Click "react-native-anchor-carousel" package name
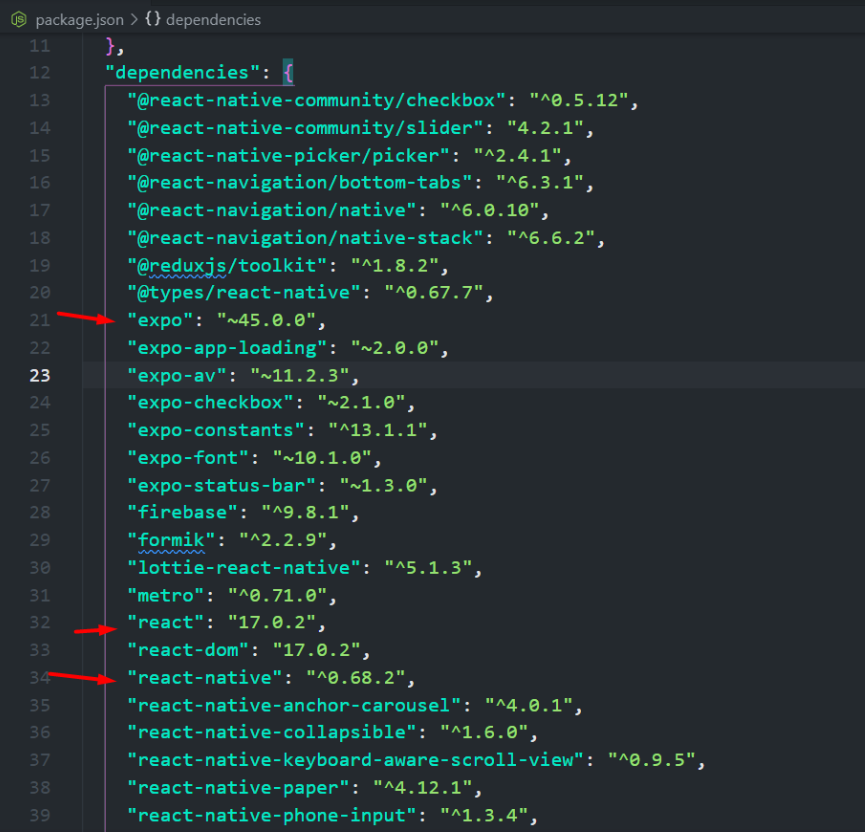The image size is (865, 832). 294,705
